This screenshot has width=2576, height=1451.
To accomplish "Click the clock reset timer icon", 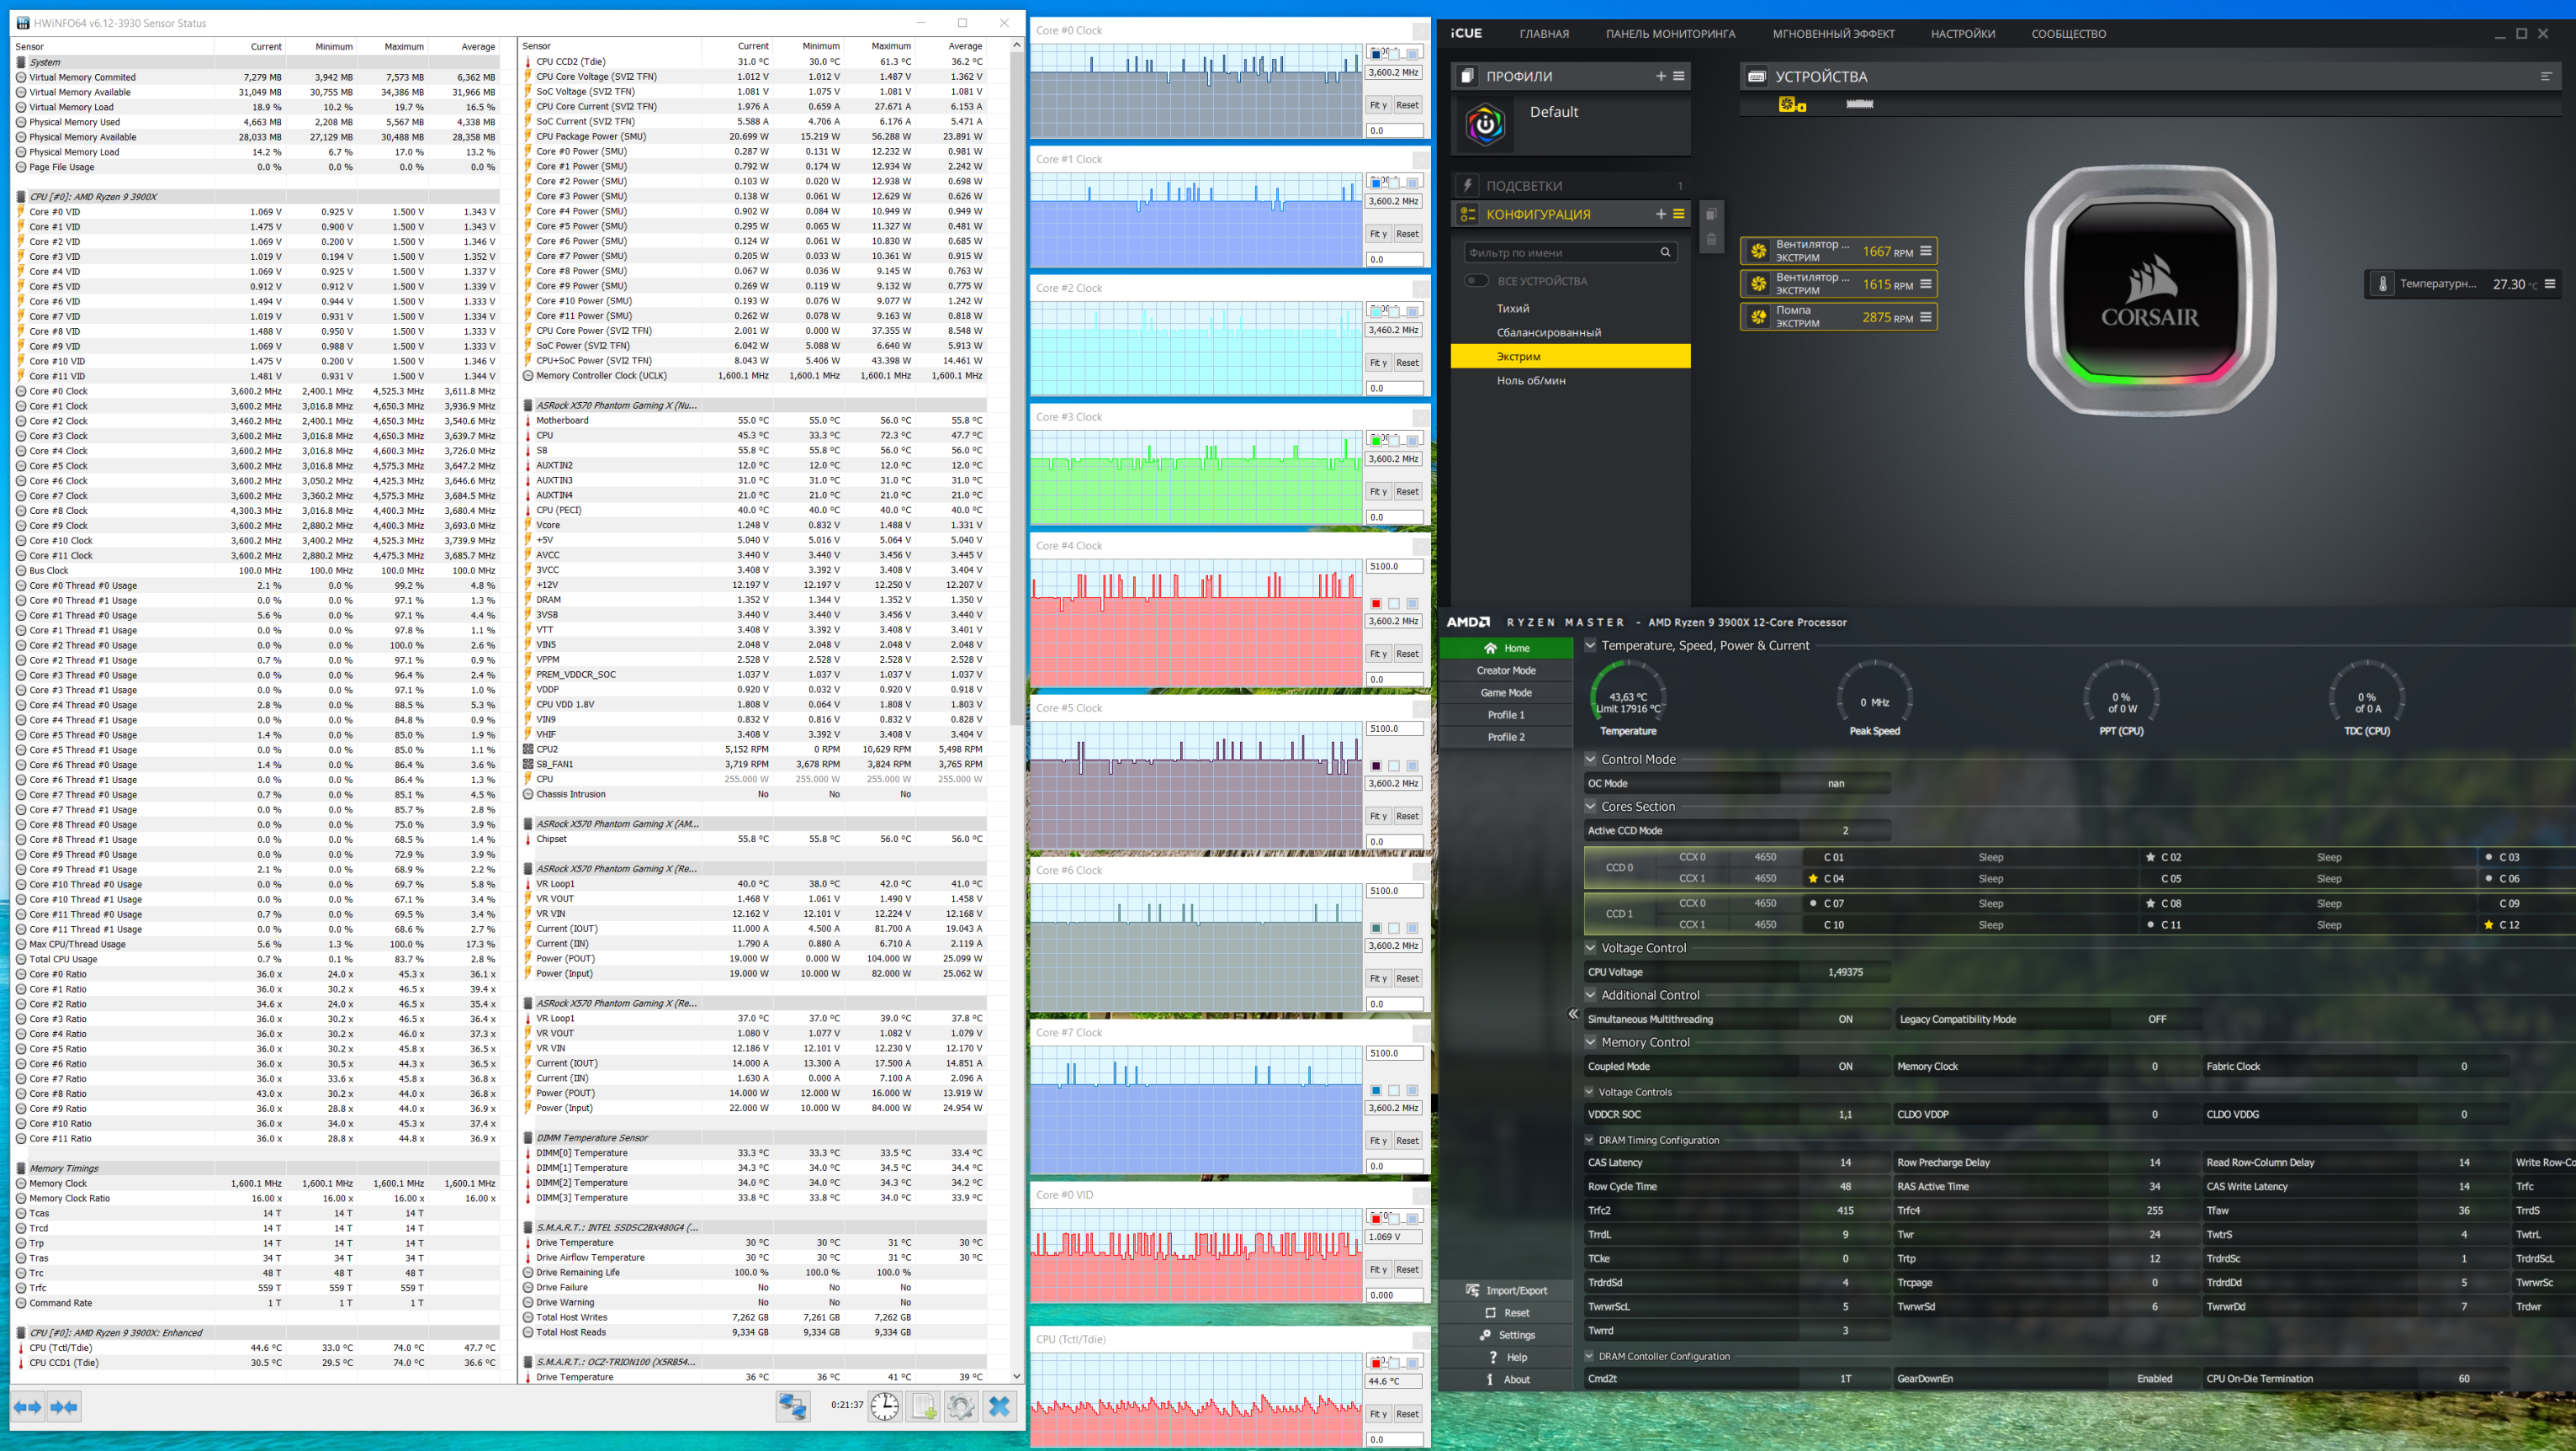I will pyautogui.click(x=884, y=1406).
